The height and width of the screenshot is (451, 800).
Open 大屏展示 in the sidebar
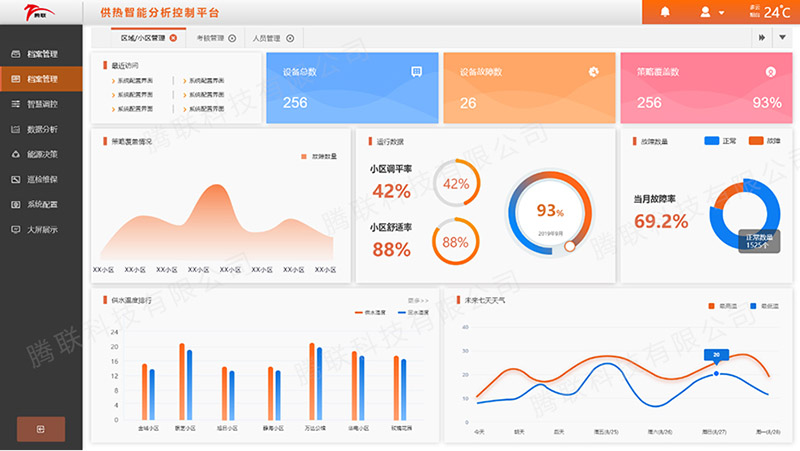(41, 229)
